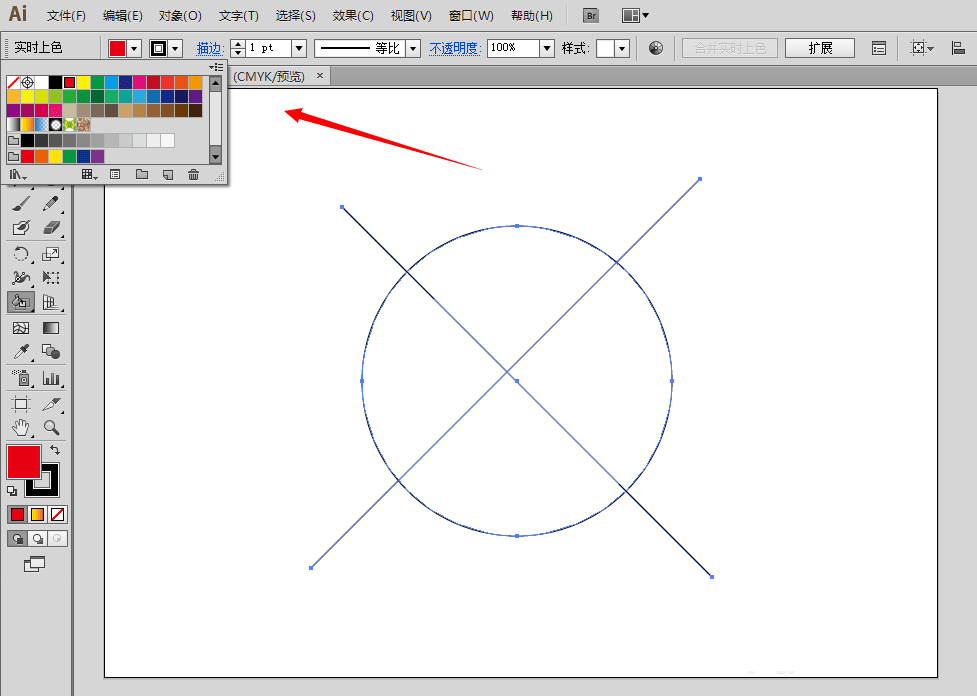Set paint mode to Color

point(17,514)
